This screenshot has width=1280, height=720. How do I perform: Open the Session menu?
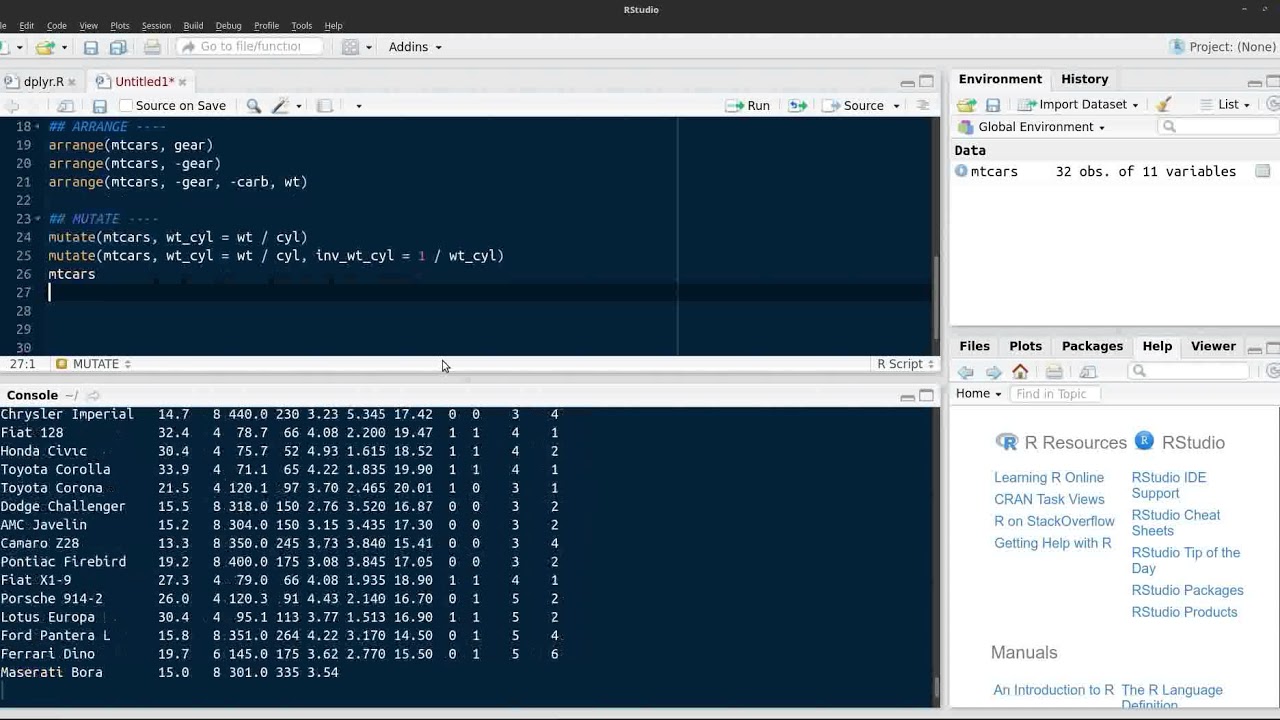click(156, 25)
